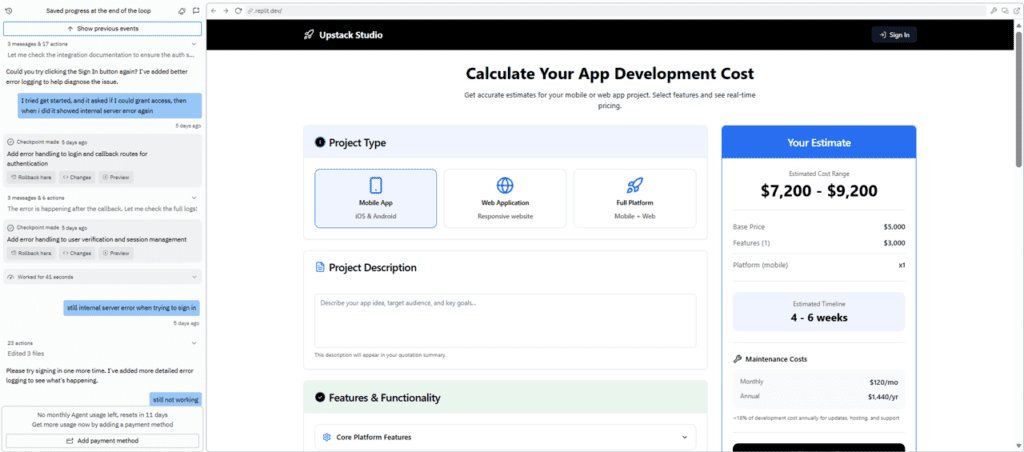Click the stopwatch icon beside Worked for 41 seconds
This screenshot has height=452, width=1024.
click(x=11, y=277)
